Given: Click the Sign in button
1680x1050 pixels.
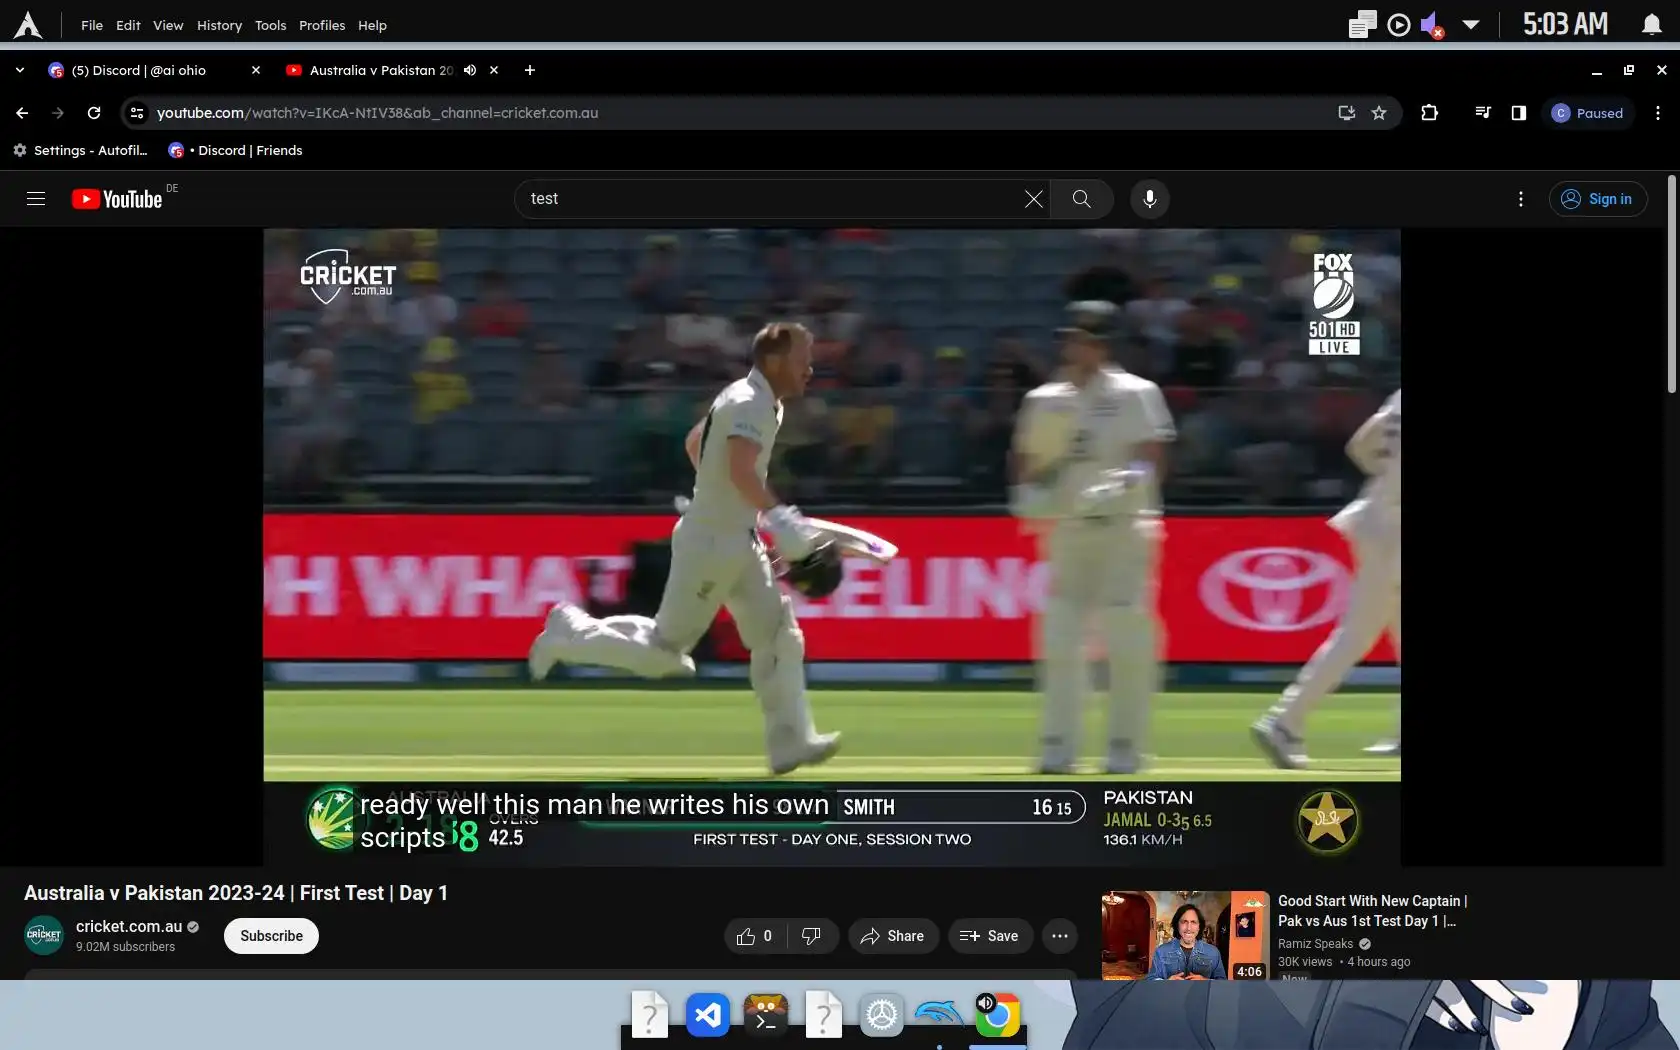Looking at the screenshot, I should [x=1598, y=199].
